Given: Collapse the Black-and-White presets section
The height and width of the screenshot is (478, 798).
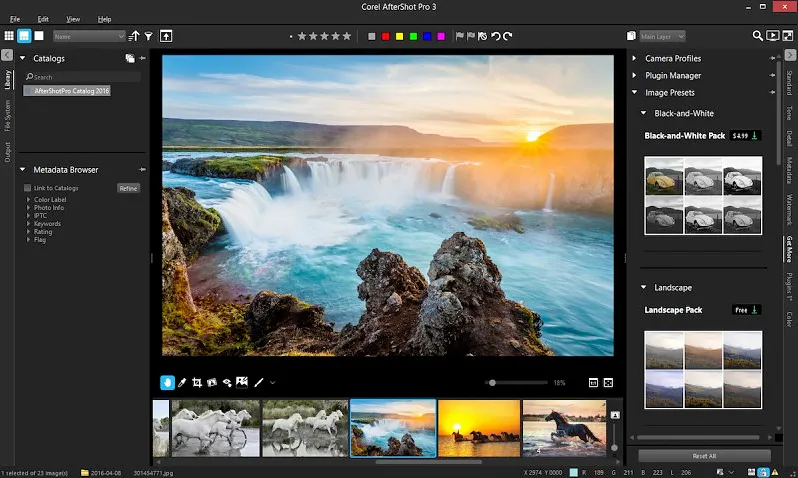Looking at the screenshot, I should 645,113.
